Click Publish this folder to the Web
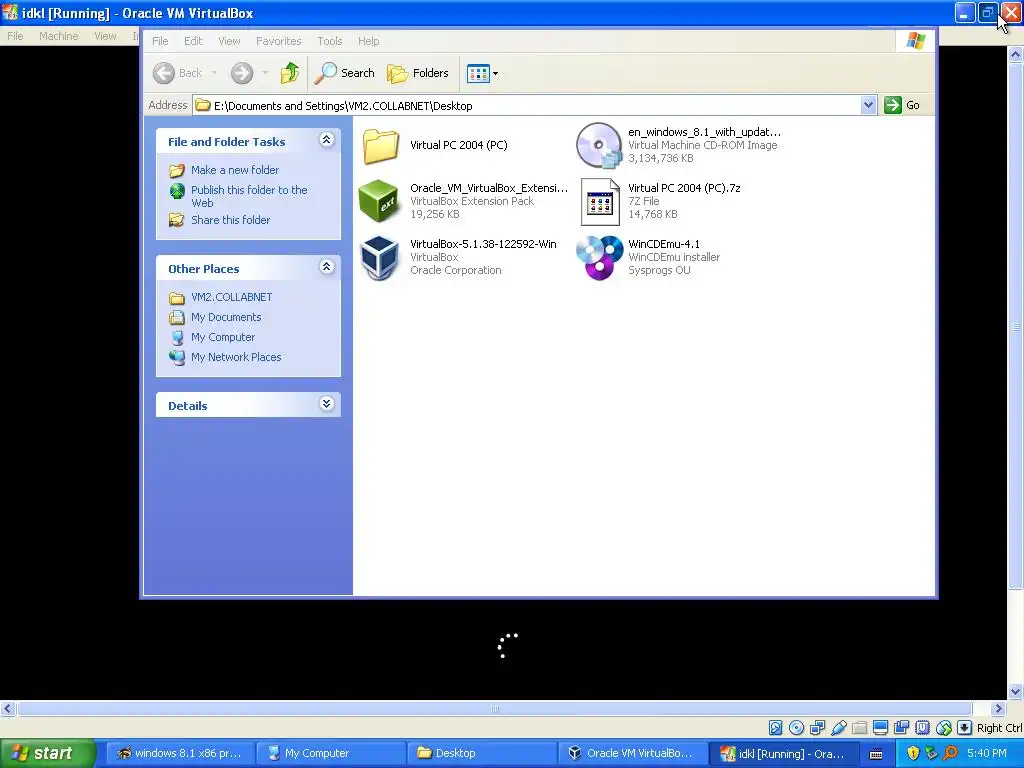The image size is (1024, 768). coord(249,196)
